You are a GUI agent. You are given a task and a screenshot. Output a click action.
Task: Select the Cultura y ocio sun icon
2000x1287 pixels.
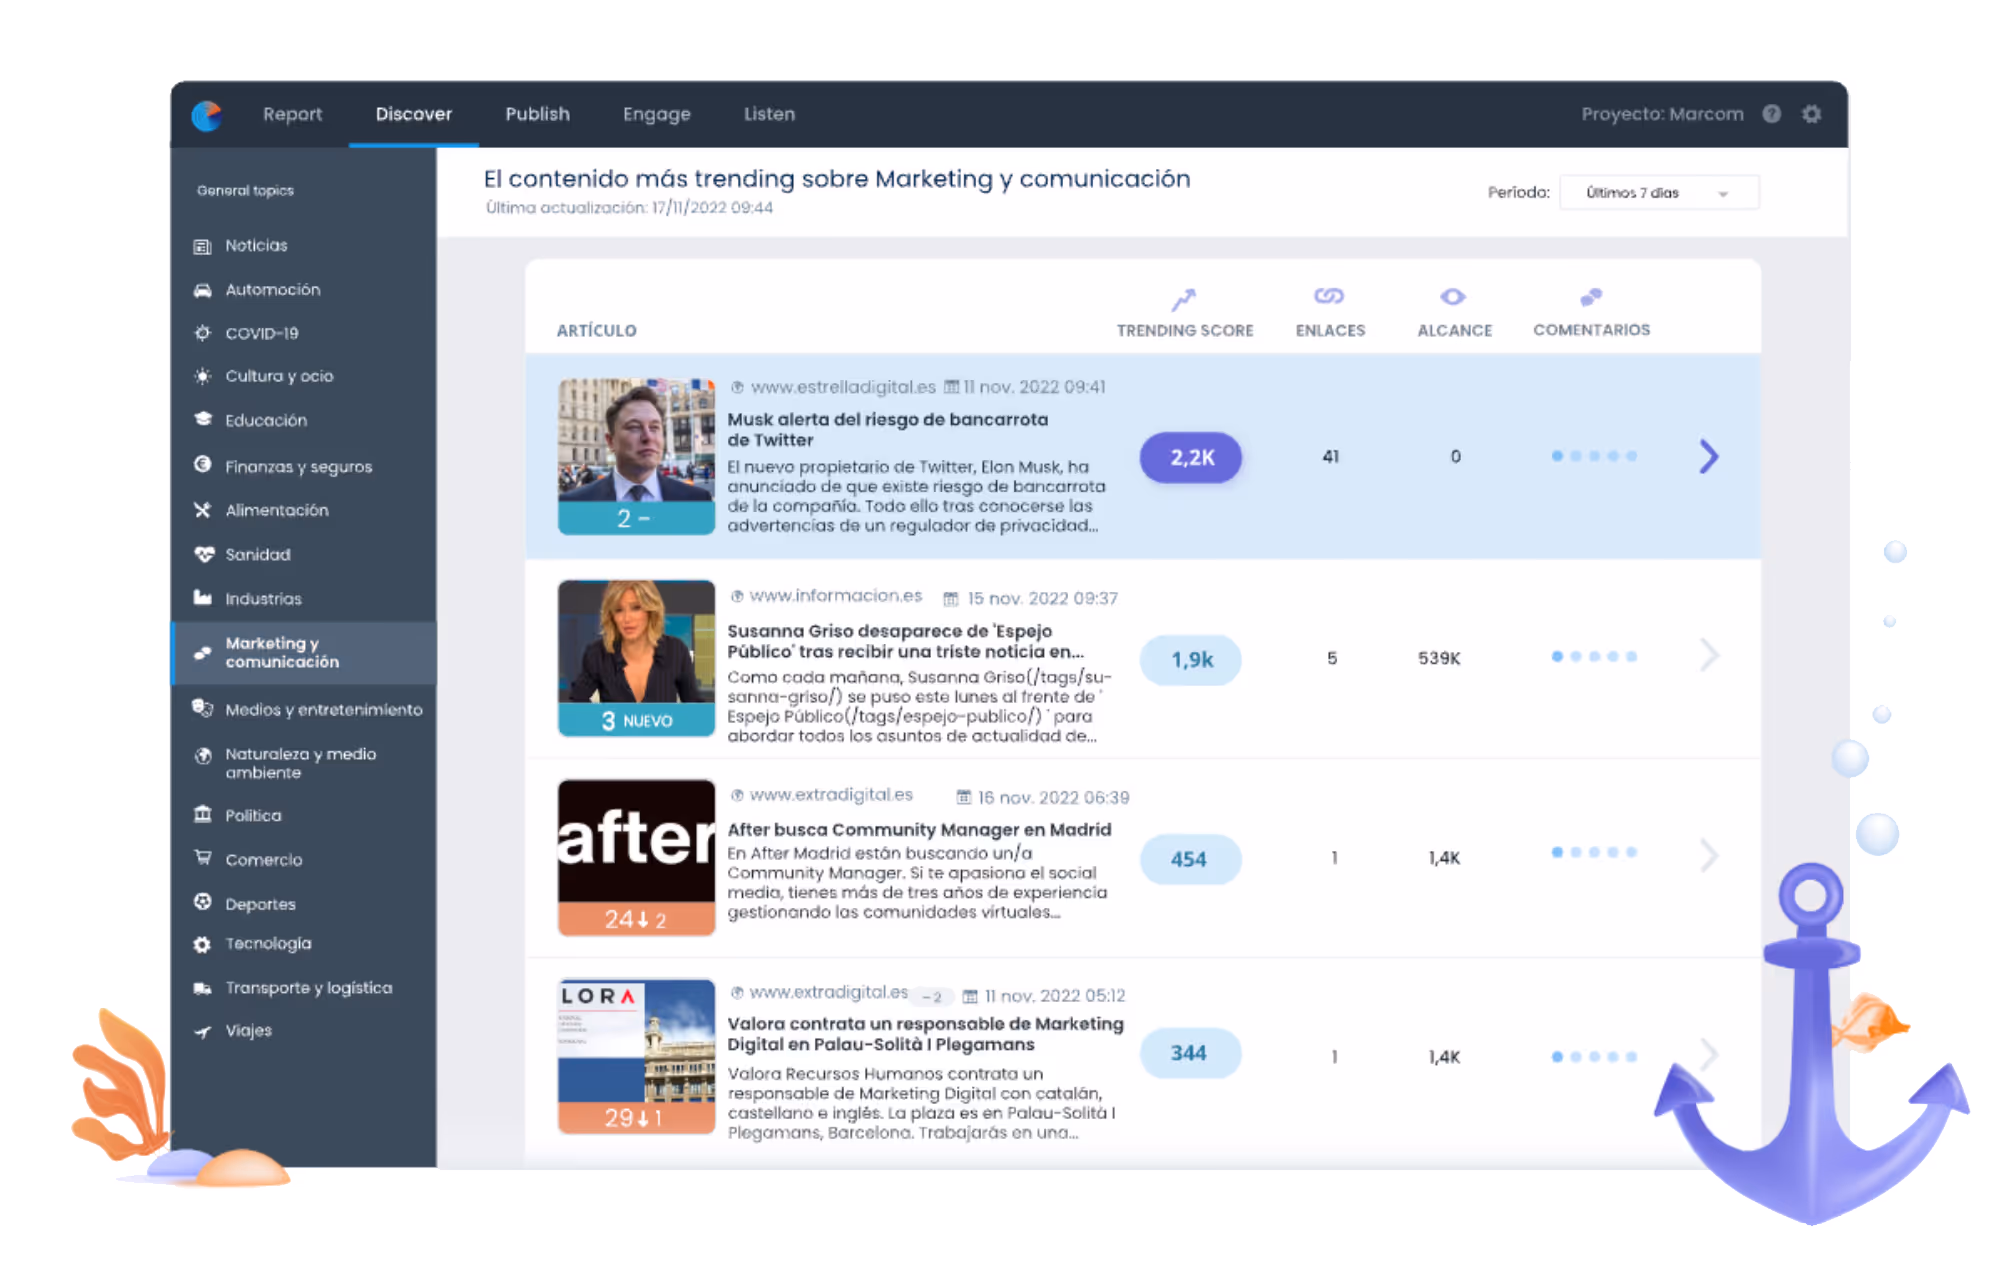coord(203,376)
